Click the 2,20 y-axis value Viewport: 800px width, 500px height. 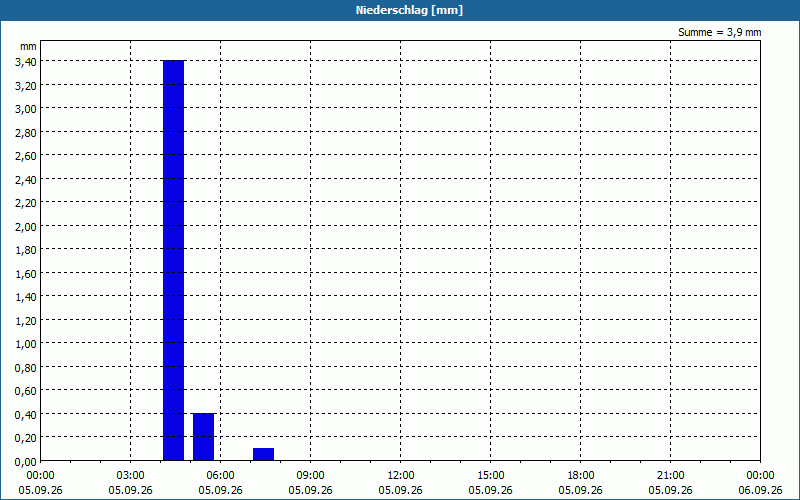click(x=26, y=203)
